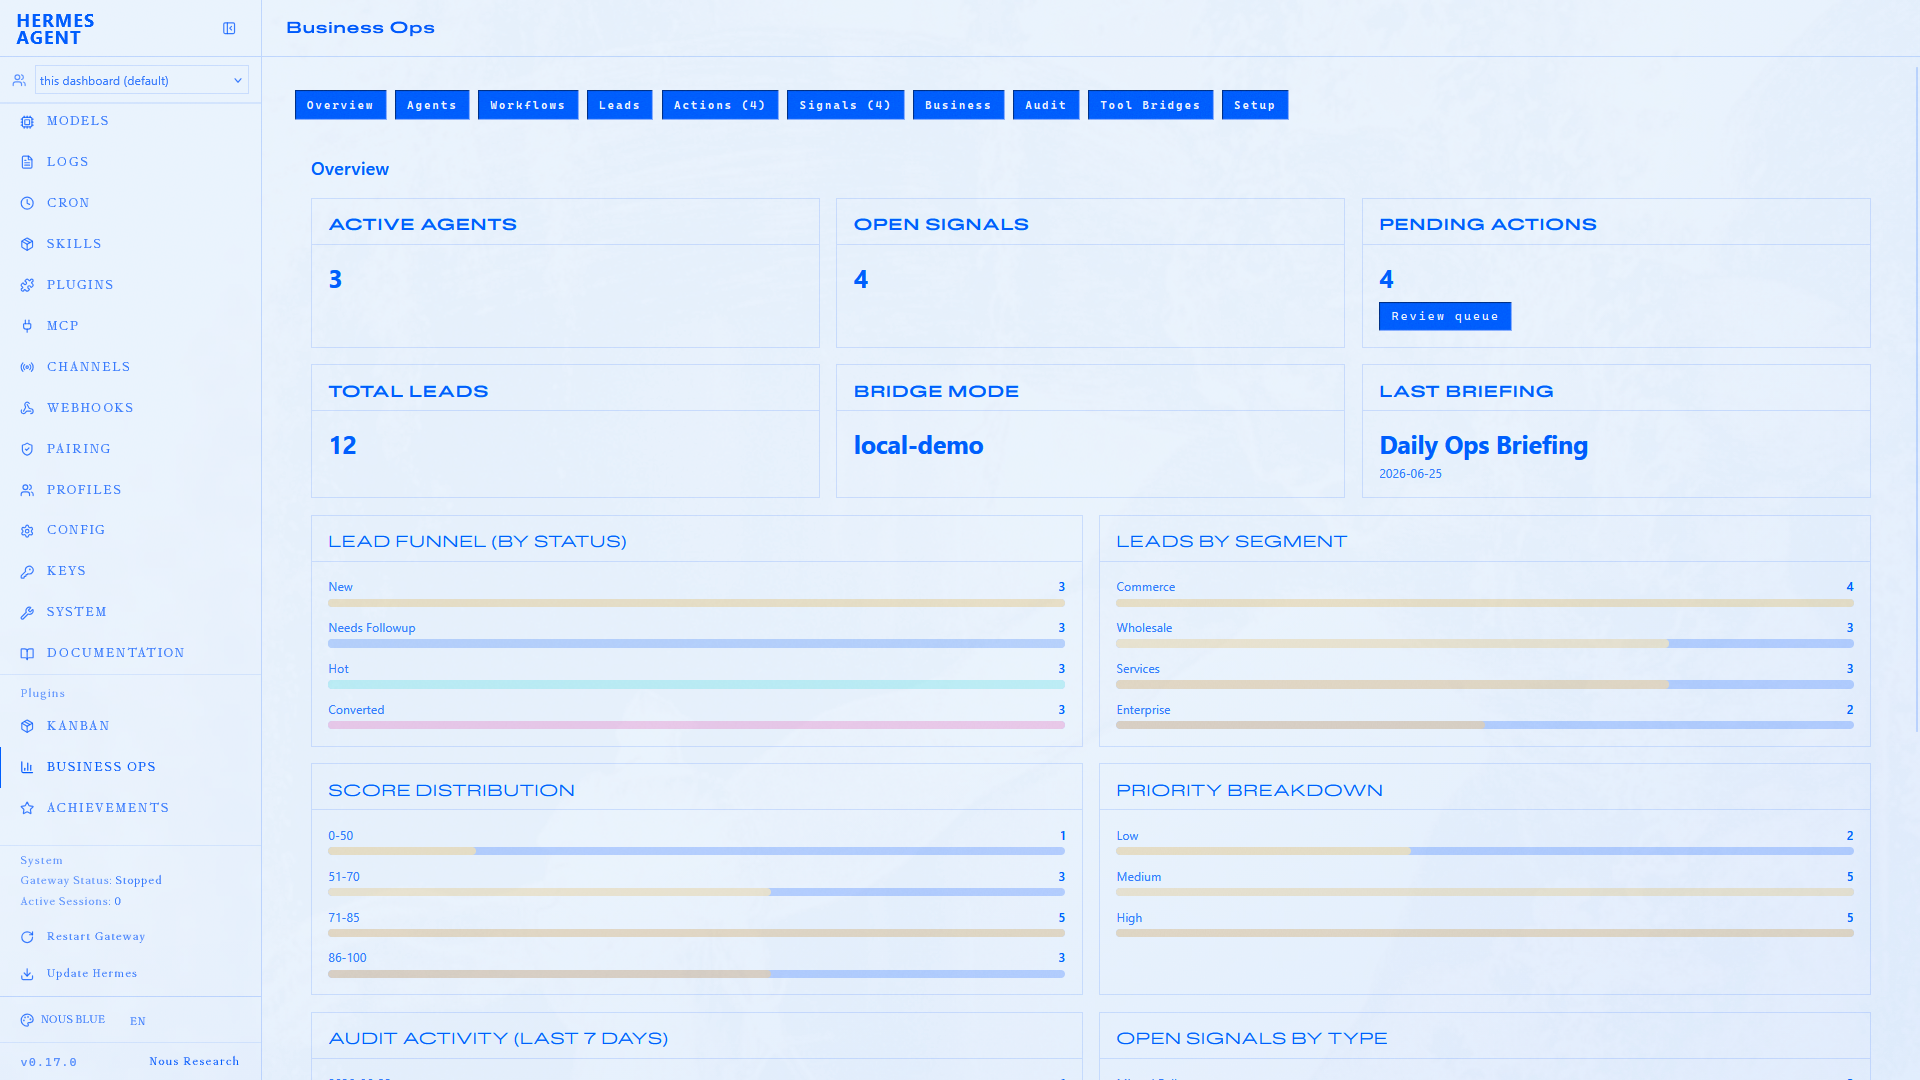The image size is (1920, 1080).
Task: Switch to the Agents tab
Action: (x=432, y=105)
